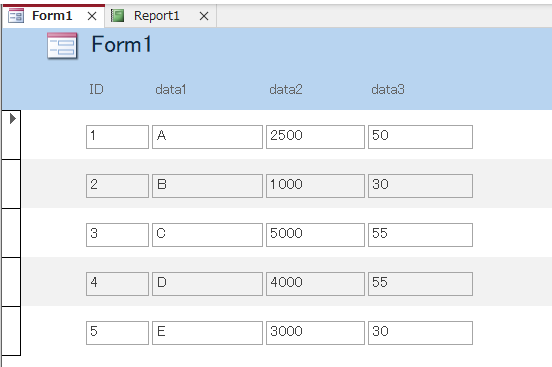
Task: Select record 1 with the arrow selector
Action: pyautogui.click(x=11, y=135)
